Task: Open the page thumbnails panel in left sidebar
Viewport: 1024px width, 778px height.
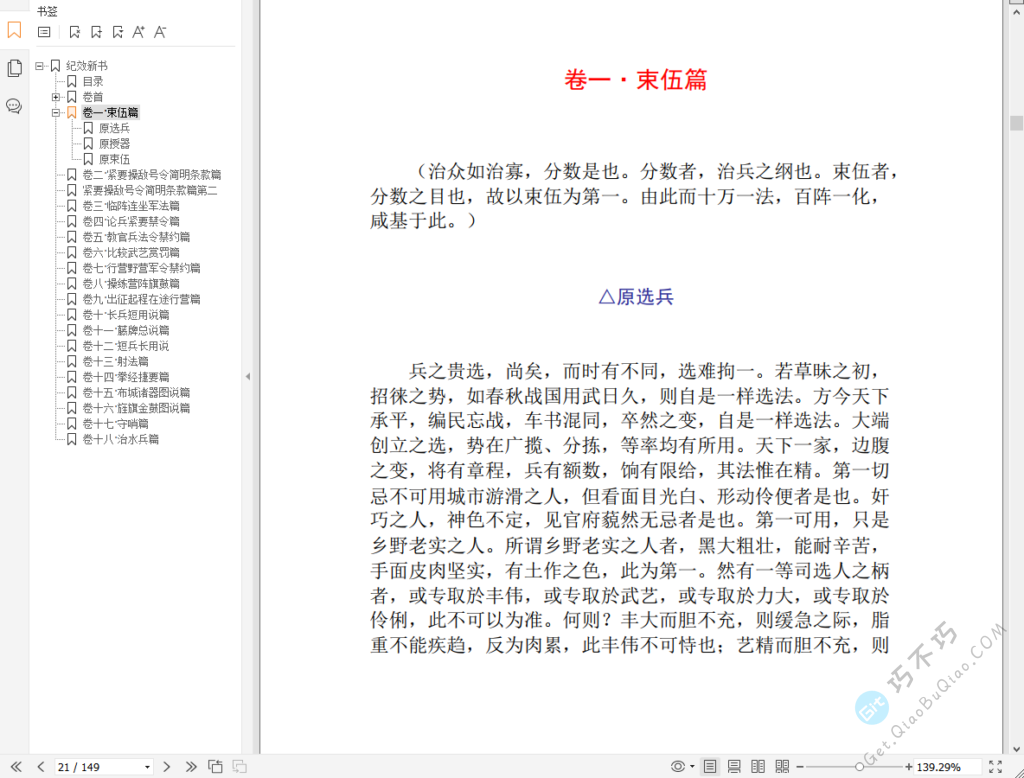Action: [13, 67]
